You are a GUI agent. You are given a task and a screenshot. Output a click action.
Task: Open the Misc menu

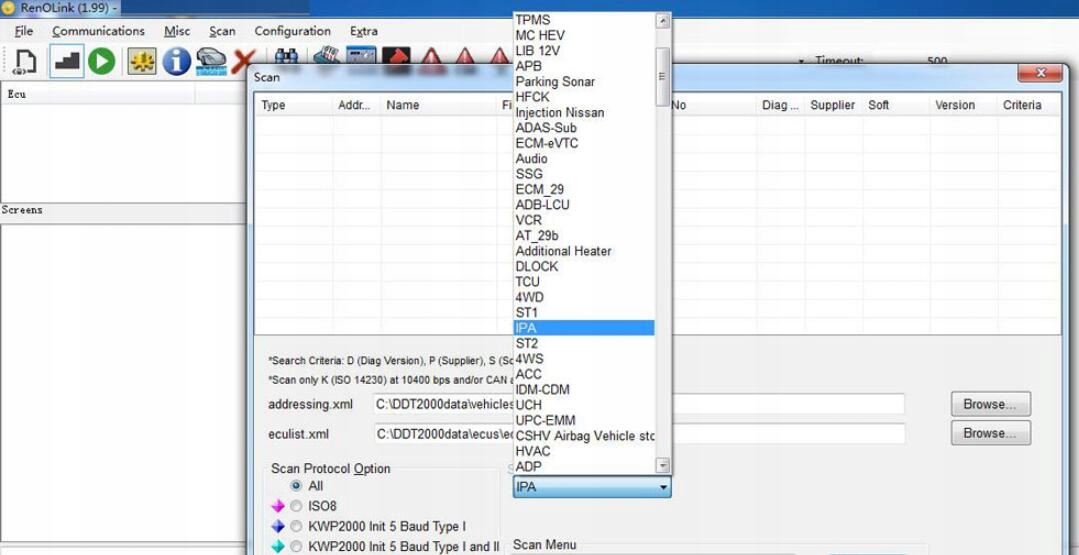tap(177, 31)
